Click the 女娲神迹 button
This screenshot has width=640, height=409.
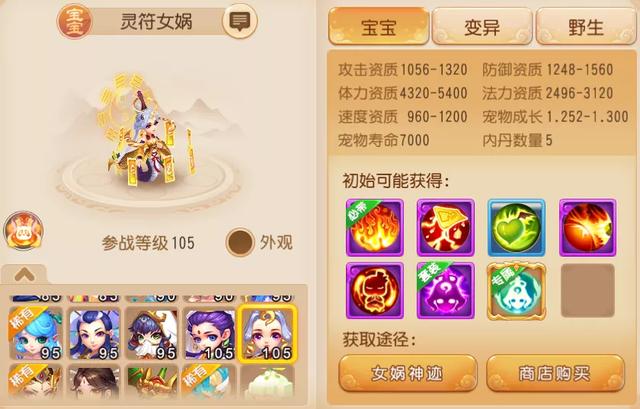407,373
